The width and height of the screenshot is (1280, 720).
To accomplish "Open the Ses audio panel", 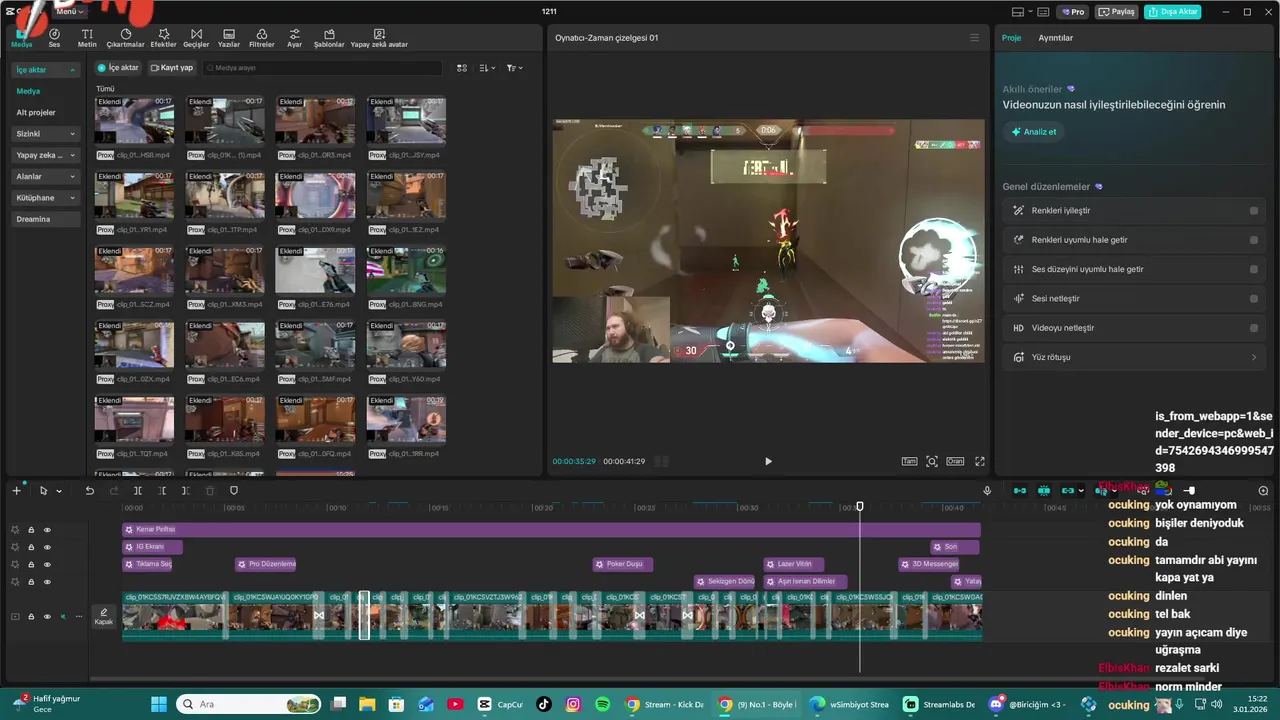I will [x=54, y=38].
